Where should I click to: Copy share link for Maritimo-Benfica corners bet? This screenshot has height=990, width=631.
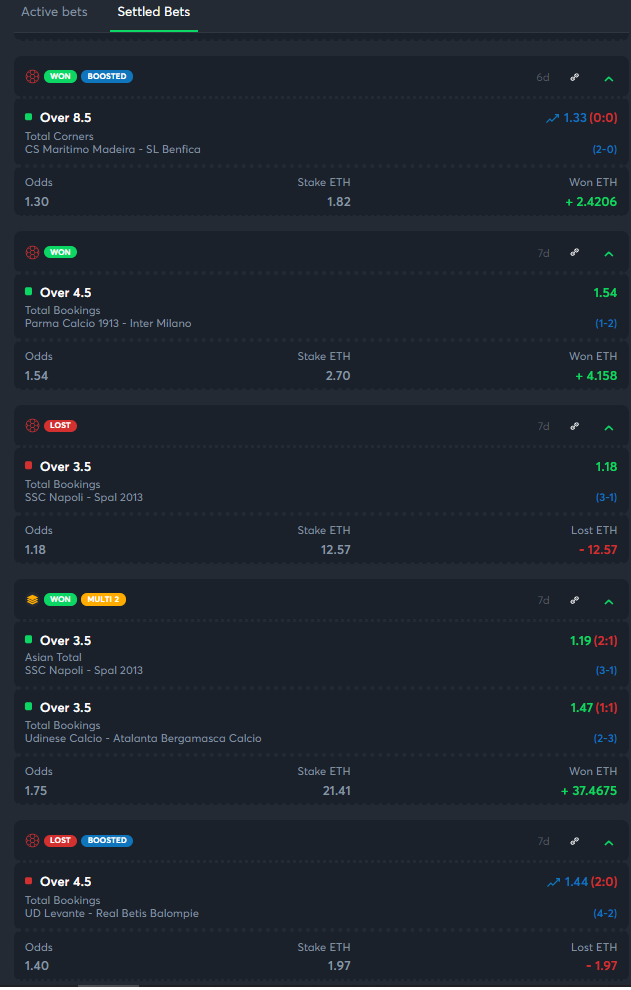(575, 77)
